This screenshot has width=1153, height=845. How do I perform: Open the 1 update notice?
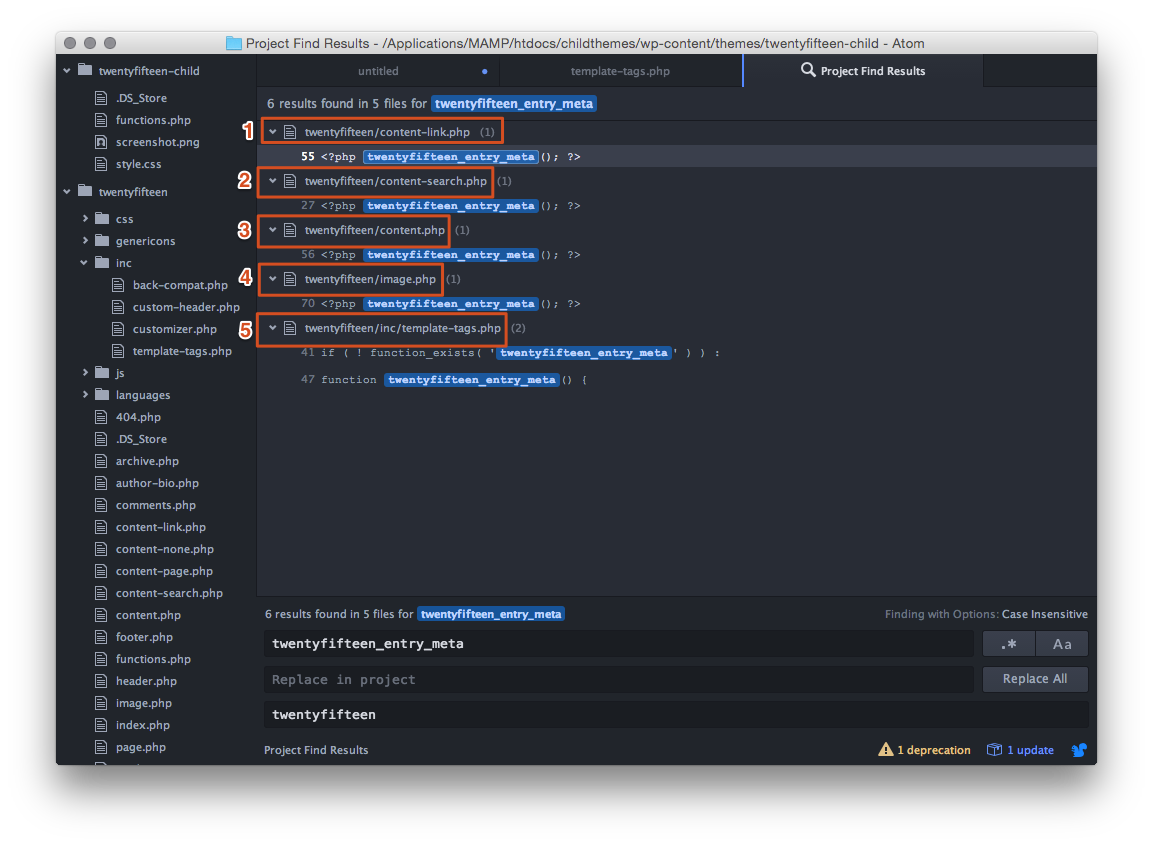tap(1020, 750)
